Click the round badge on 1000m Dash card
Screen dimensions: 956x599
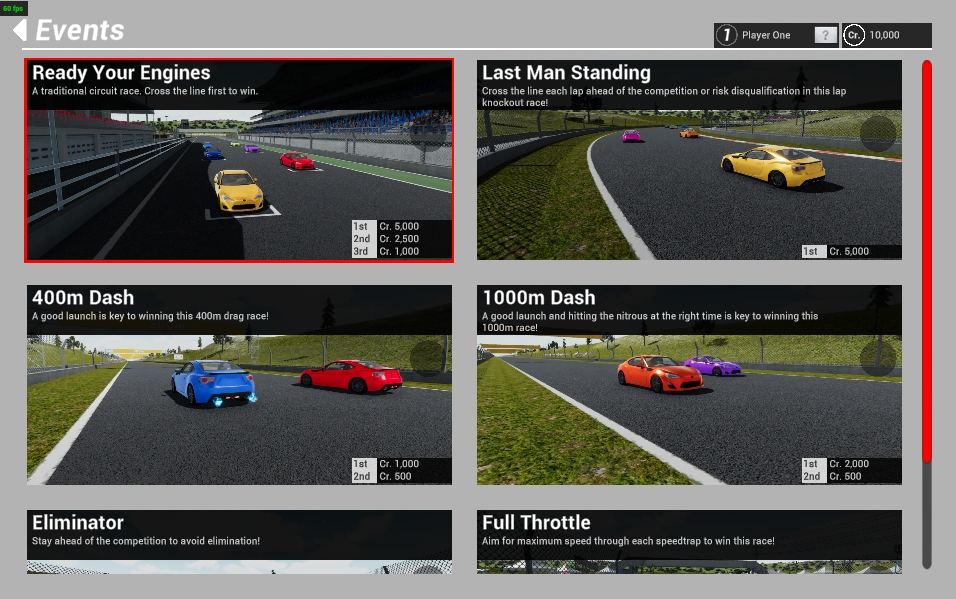coord(877,358)
